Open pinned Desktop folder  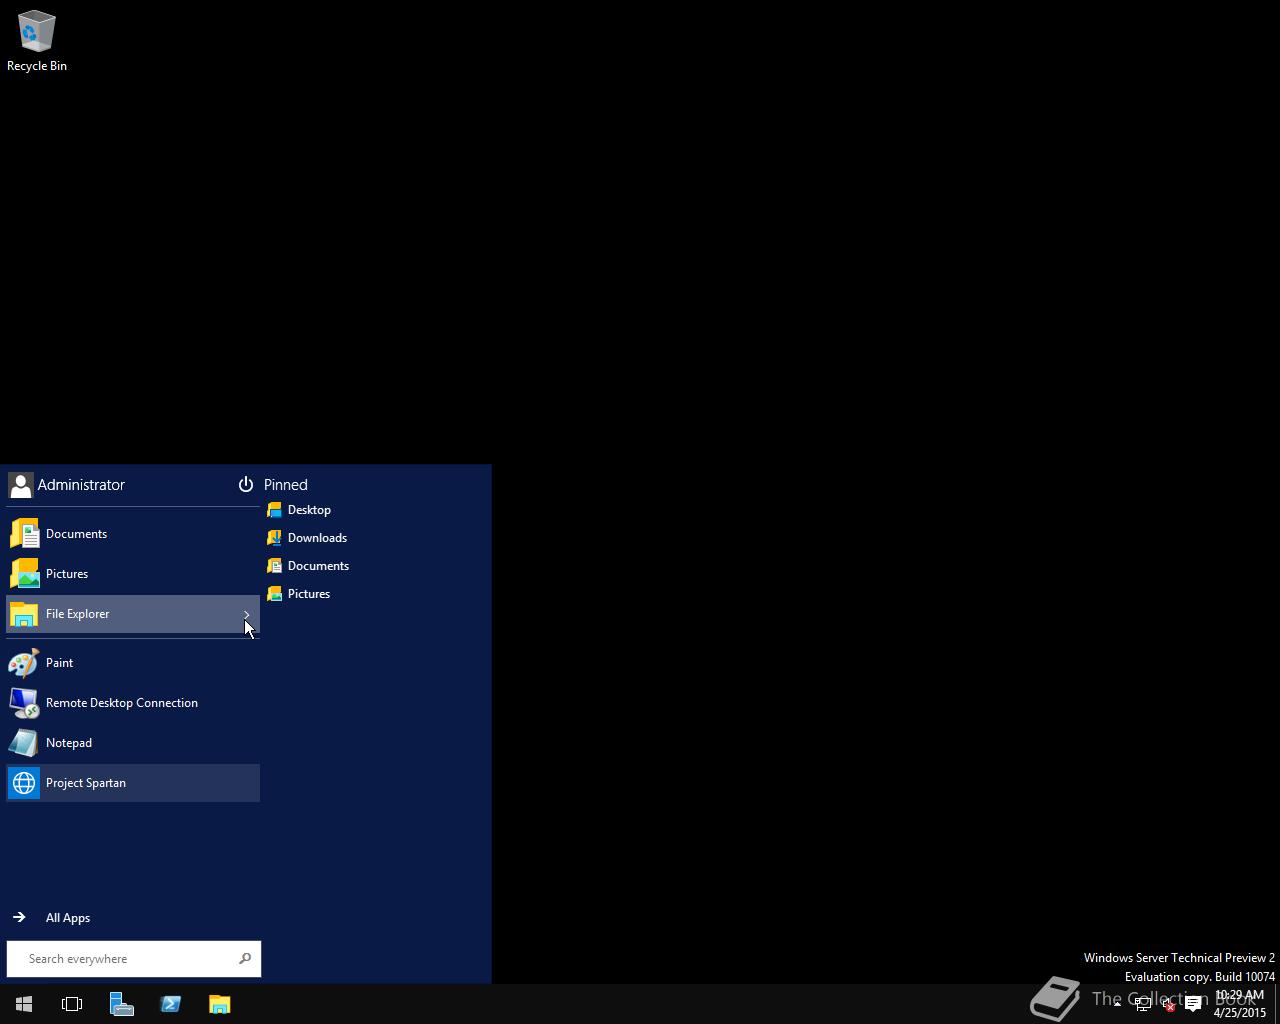tap(299, 510)
